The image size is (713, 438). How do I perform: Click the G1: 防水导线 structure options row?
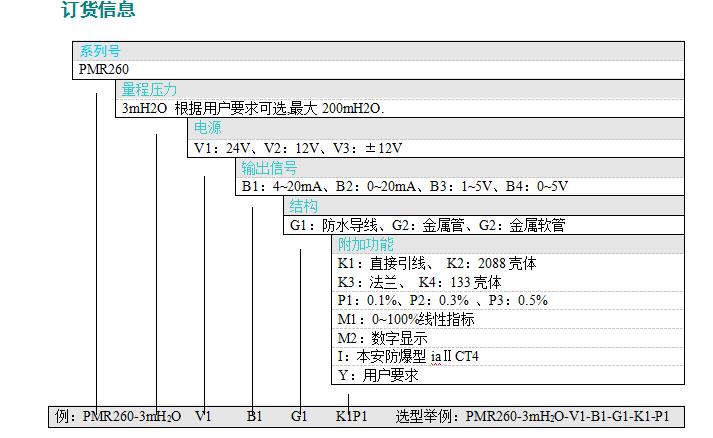pos(427,225)
